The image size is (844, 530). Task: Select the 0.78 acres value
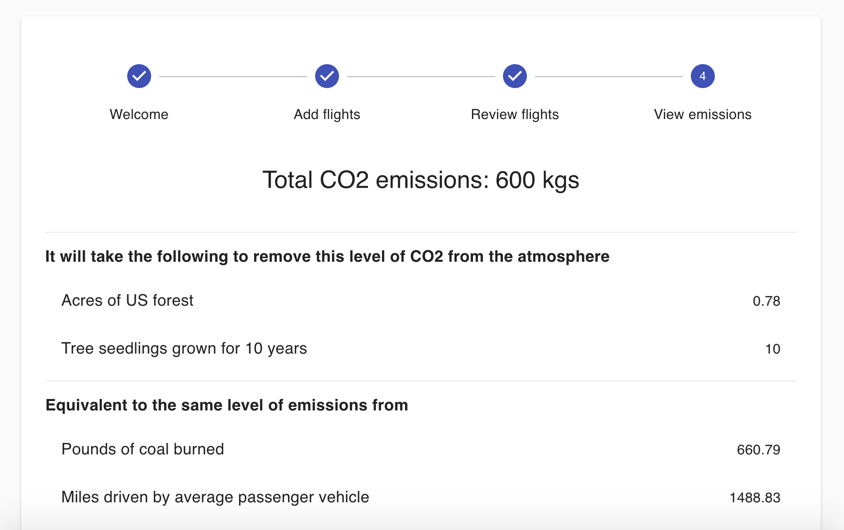click(766, 301)
